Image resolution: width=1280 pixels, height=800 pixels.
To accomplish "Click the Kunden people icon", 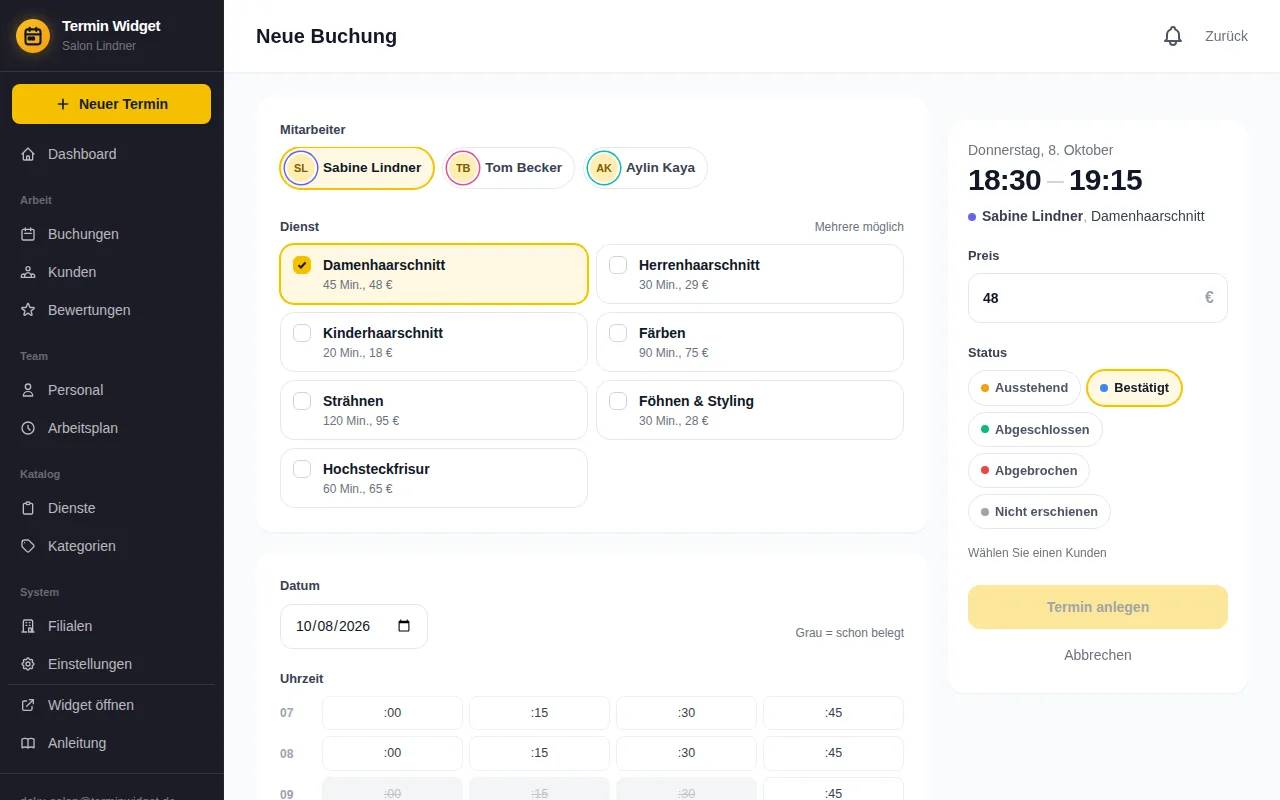I will [28, 272].
